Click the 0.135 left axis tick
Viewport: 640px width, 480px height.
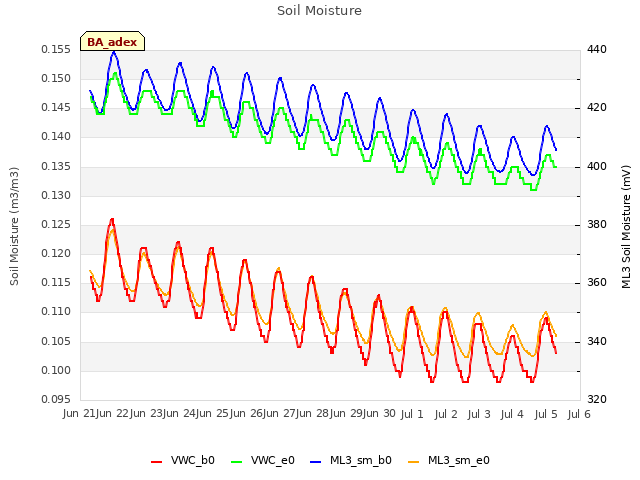(x=56, y=167)
